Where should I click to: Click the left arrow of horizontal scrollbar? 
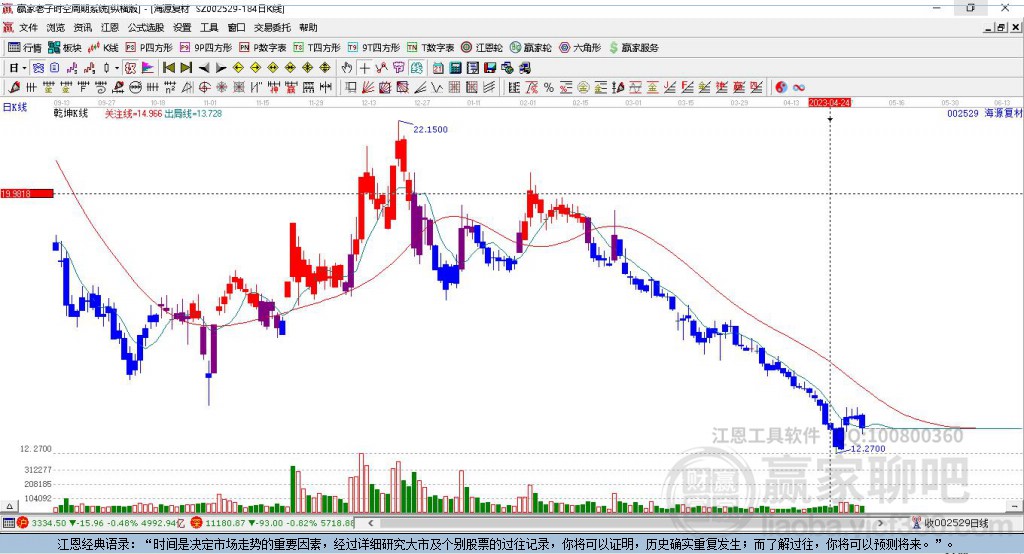click(370, 523)
